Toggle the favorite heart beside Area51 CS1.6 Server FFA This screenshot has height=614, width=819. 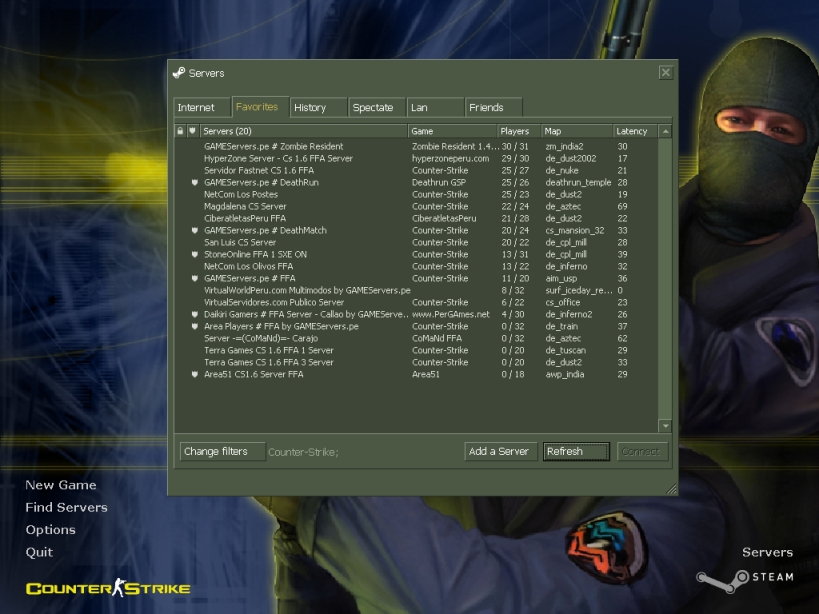[x=194, y=375]
